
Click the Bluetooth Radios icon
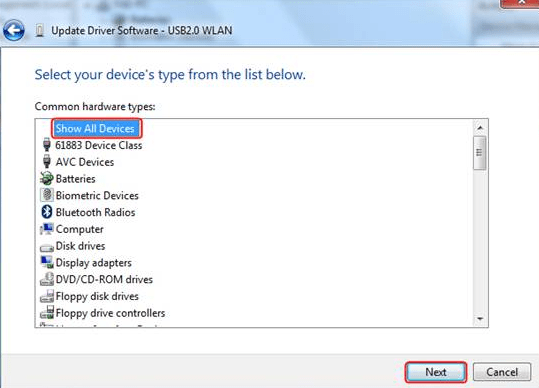tap(47, 212)
